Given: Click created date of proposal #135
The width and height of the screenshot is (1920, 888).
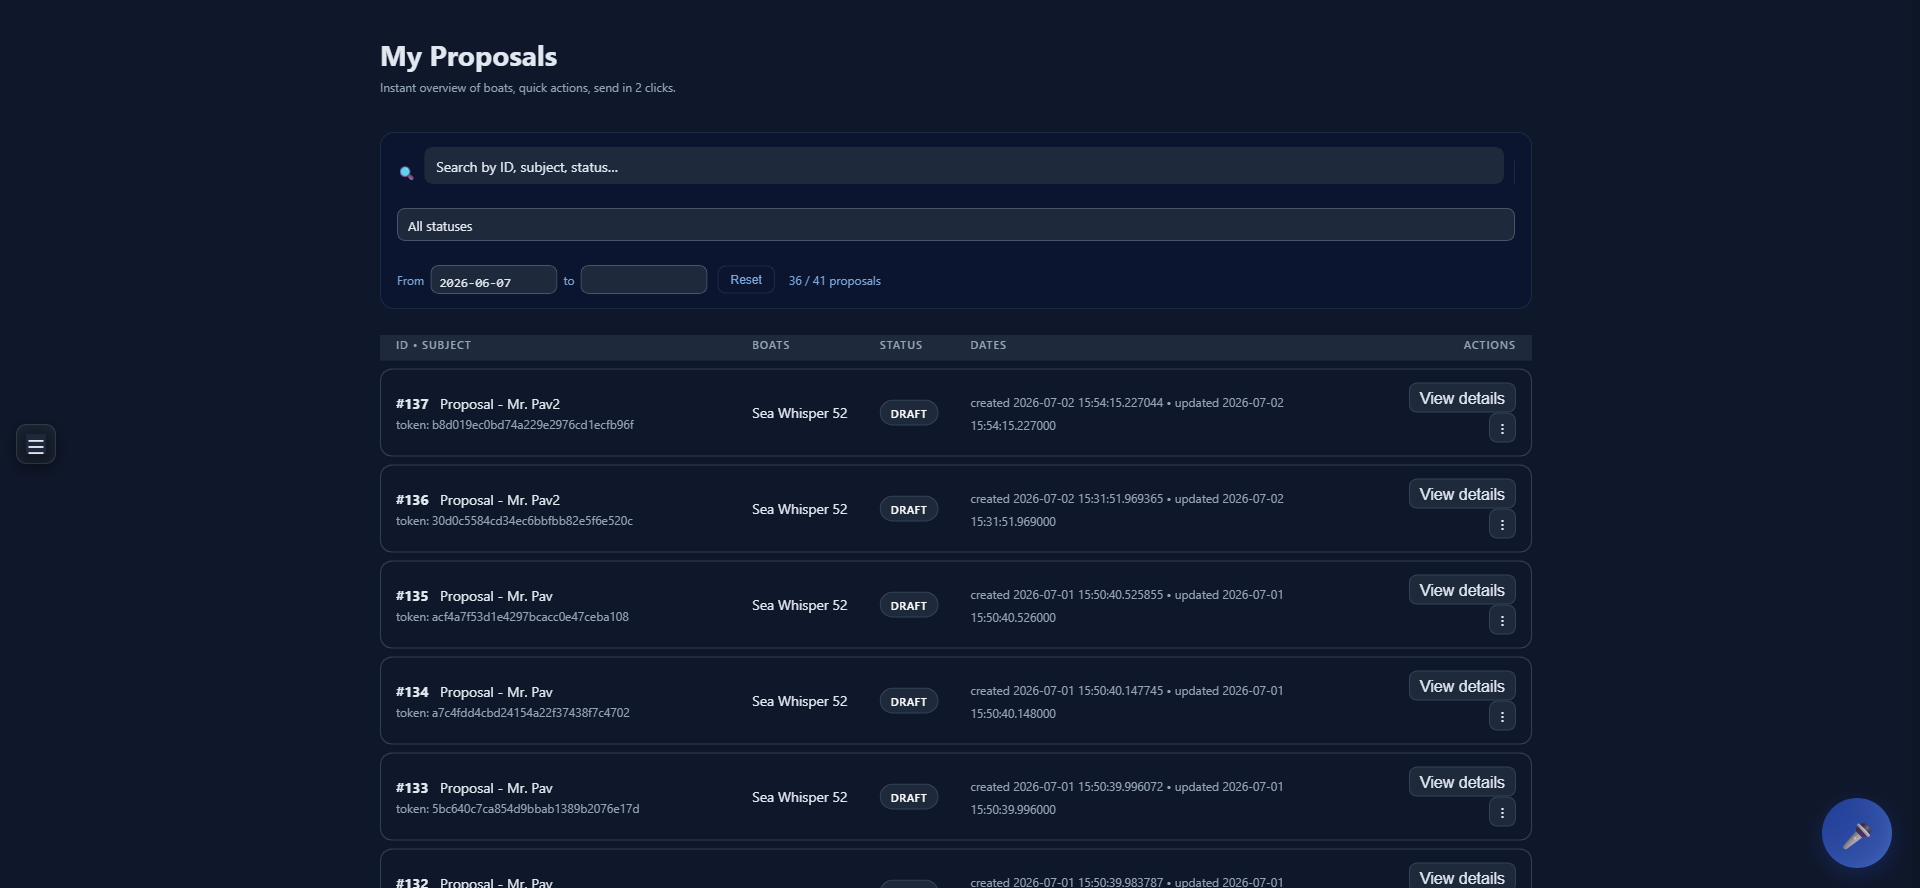Looking at the screenshot, I should [1067, 595].
